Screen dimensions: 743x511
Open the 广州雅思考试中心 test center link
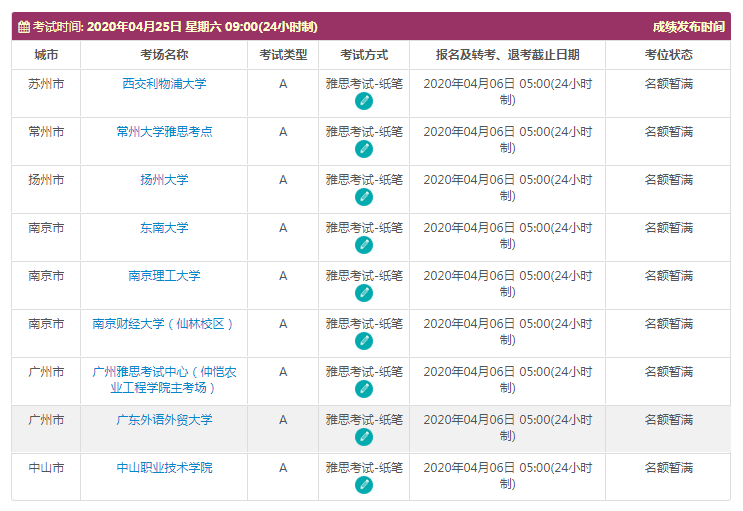tap(164, 380)
